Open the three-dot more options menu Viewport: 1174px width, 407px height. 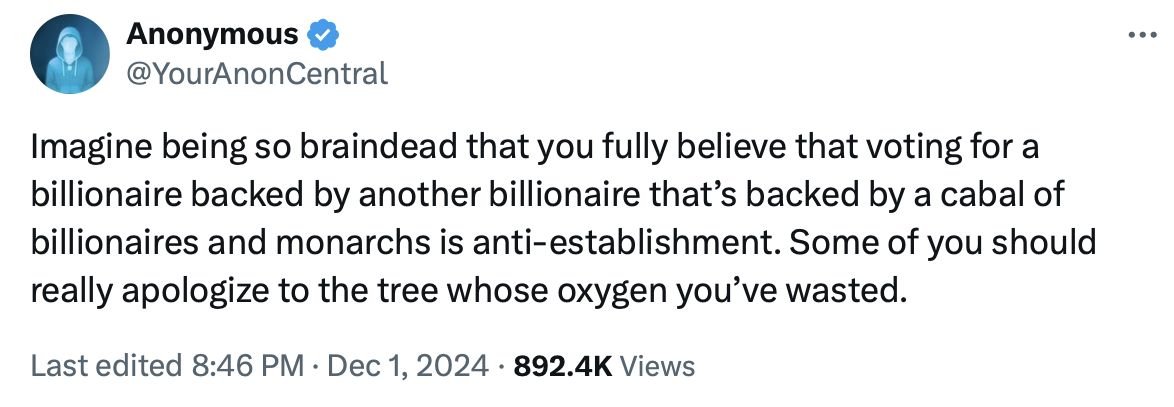pos(1141,36)
